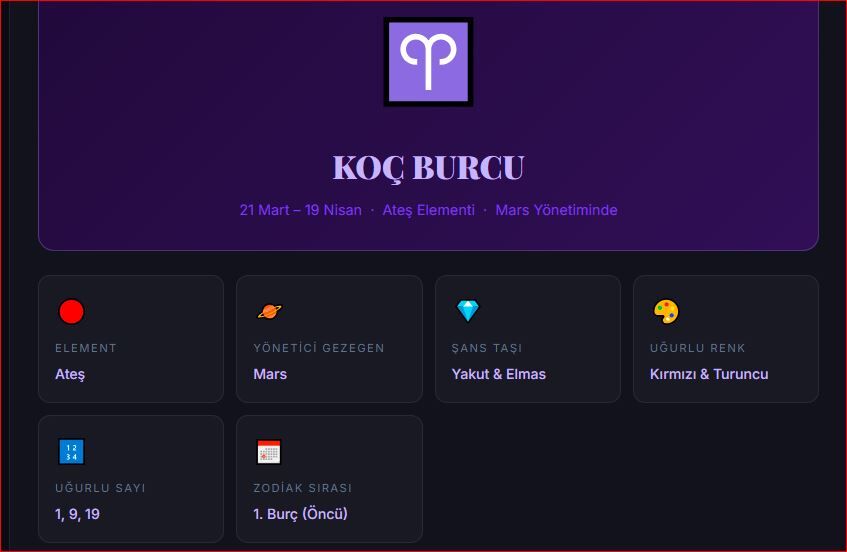
Task: Click the Ateş value in element card
Action: [x=70, y=374]
